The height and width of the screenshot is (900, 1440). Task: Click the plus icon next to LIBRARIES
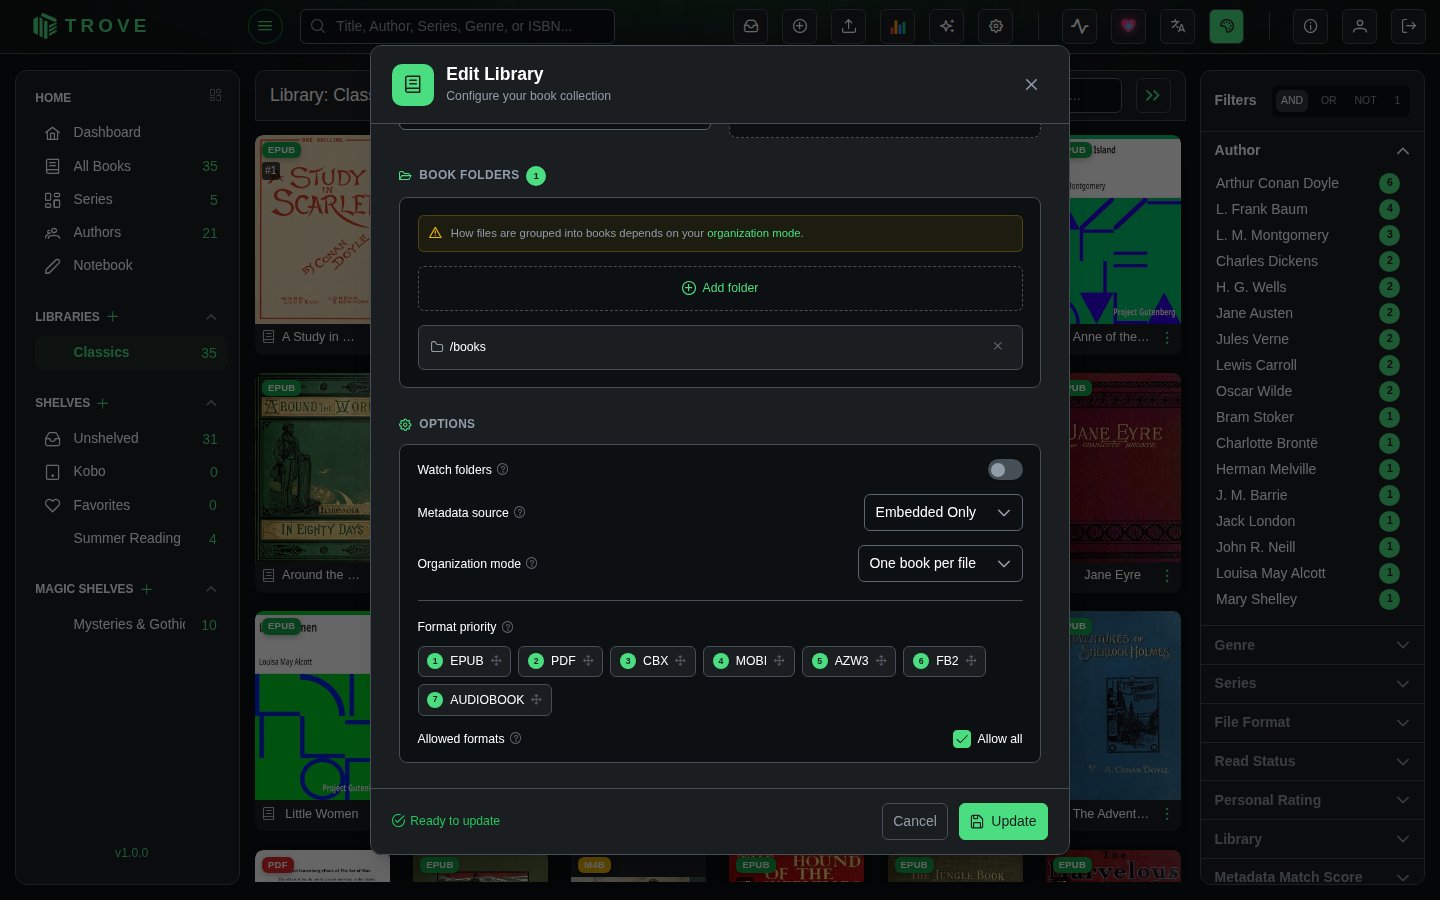click(x=113, y=316)
